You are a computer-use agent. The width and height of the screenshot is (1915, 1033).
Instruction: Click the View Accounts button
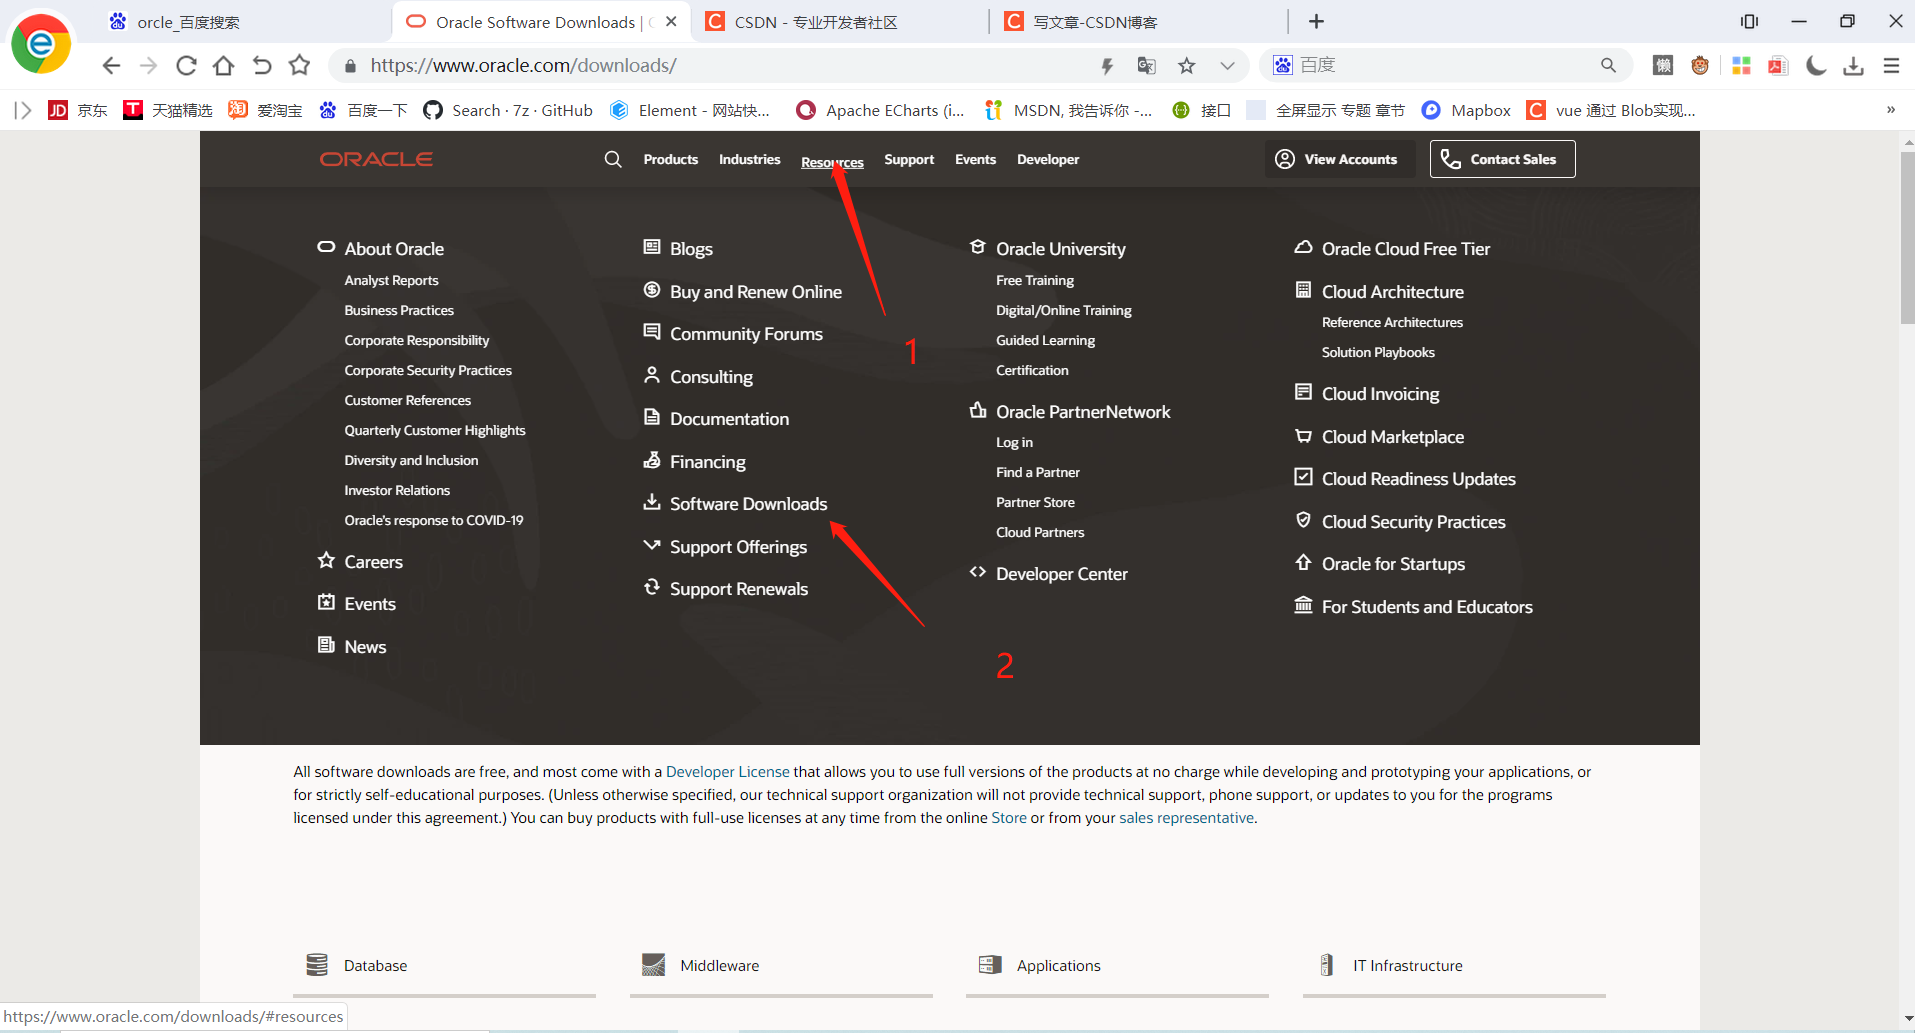click(1338, 159)
